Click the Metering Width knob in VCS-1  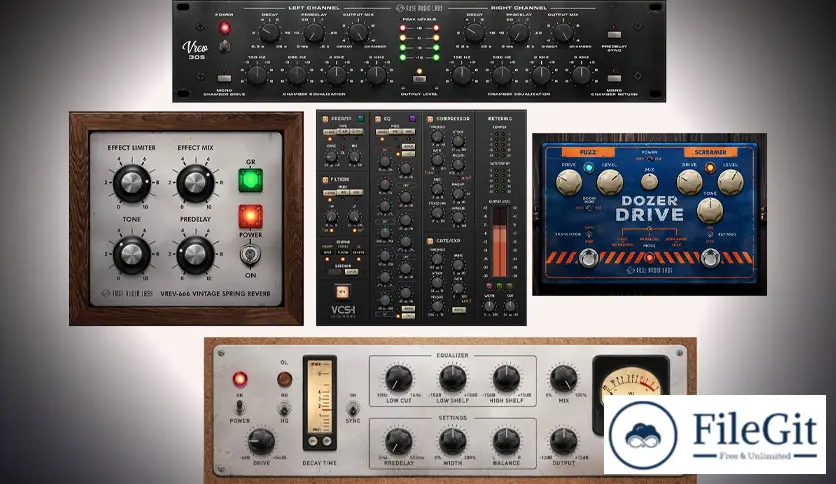489,306
